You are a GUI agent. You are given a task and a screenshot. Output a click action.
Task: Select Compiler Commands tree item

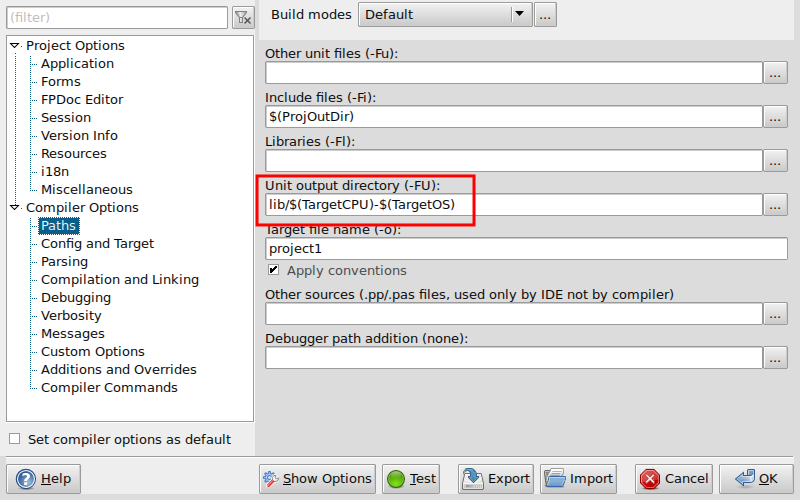point(109,388)
